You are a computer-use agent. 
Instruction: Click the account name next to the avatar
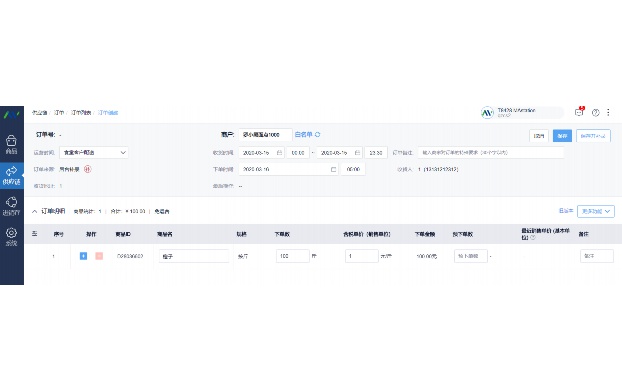point(516,110)
